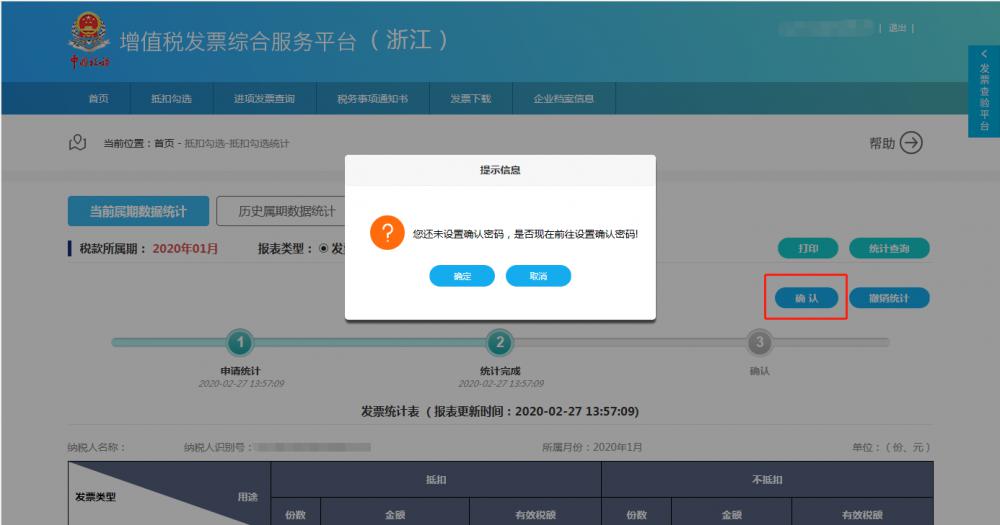Click the 帮助 arrow circle icon
Image resolution: width=1000 pixels, height=525 pixels.
(911, 143)
